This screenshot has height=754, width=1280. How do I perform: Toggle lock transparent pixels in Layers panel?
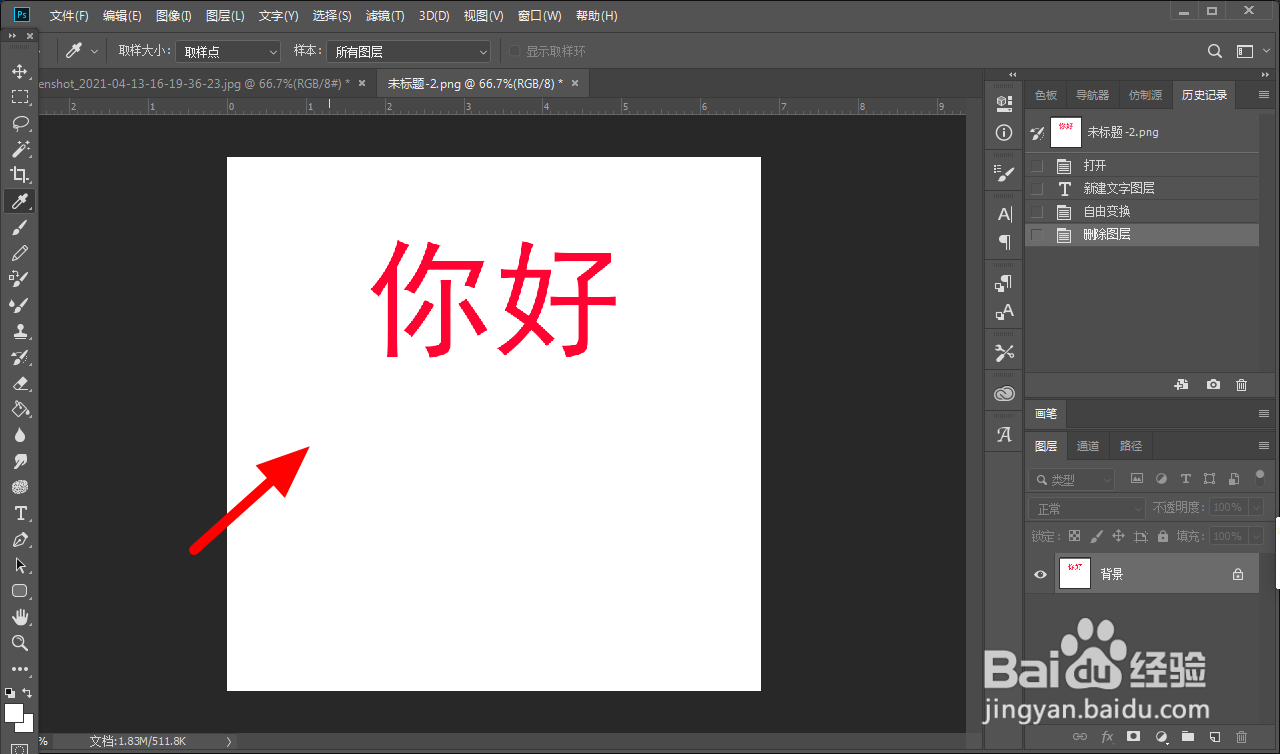tap(1074, 535)
